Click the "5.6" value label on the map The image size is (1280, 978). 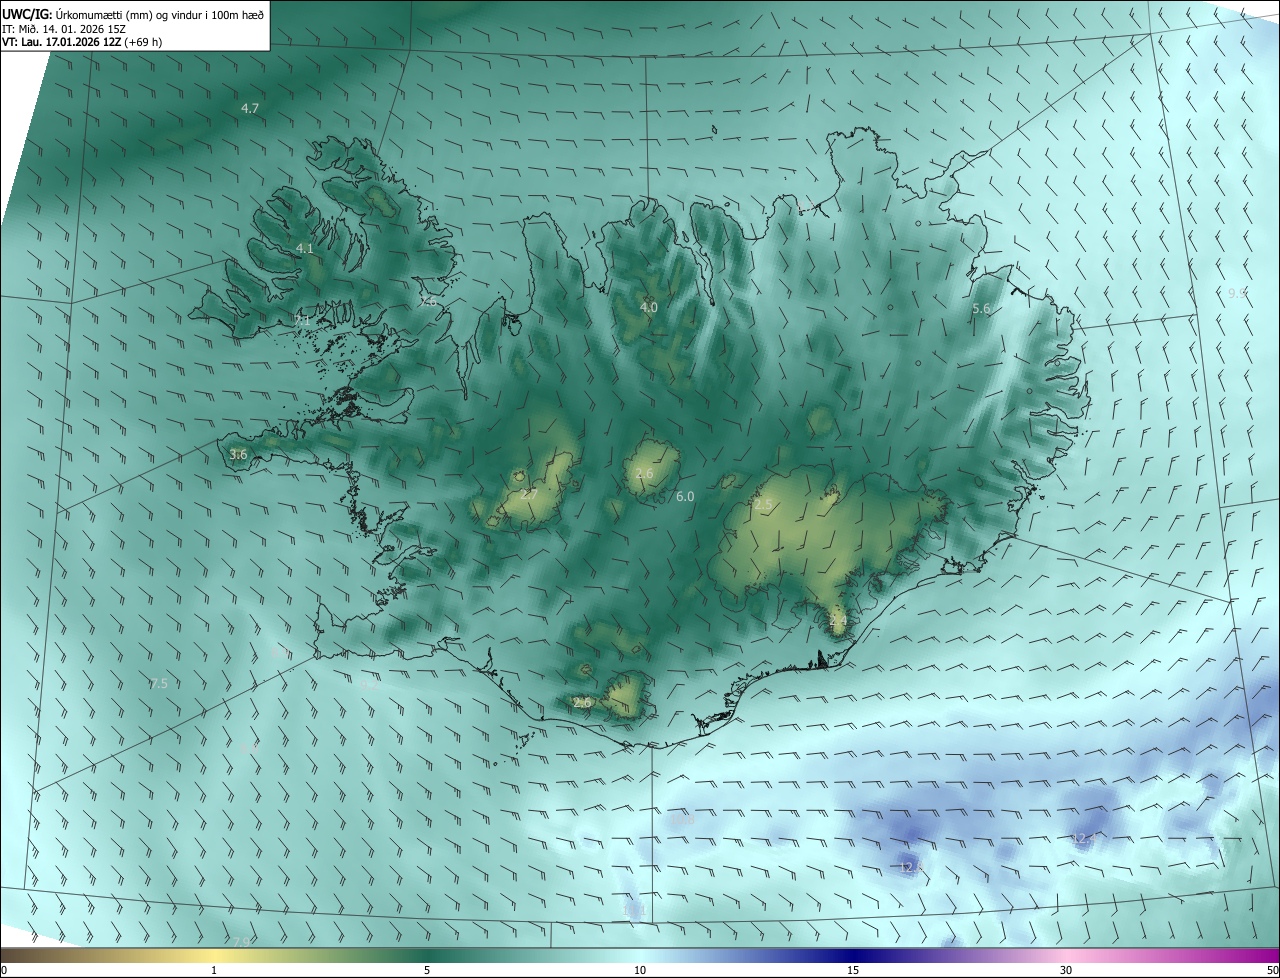point(981,309)
